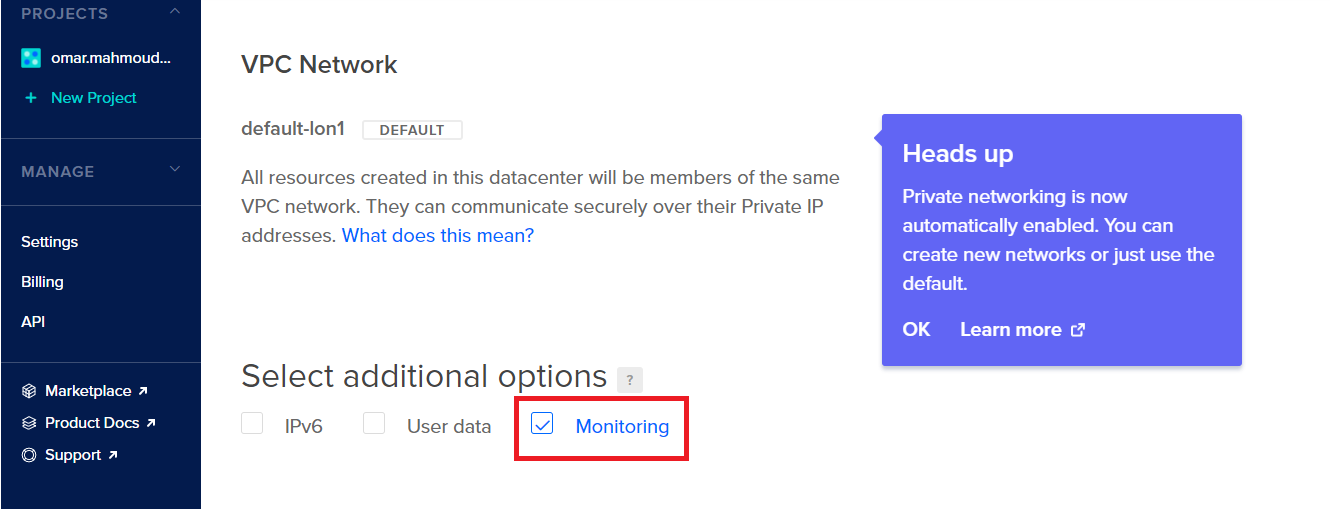The image size is (1330, 509).
Task: Dismiss the Heads up tooltip with OK
Action: pos(916,330)
